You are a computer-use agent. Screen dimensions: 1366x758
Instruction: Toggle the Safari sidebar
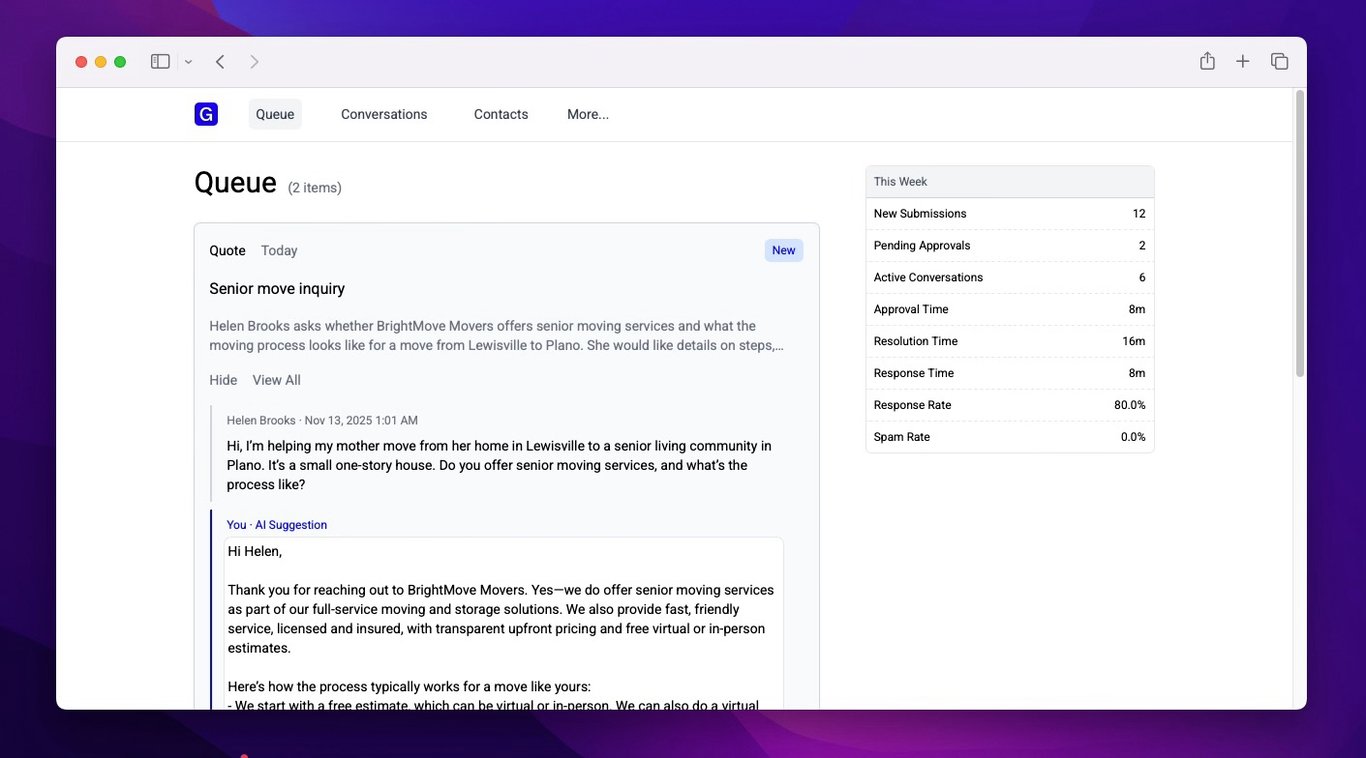click(160, 61)
